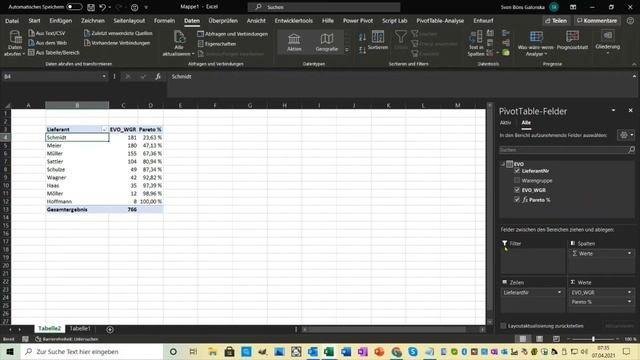
Task: Click the Teilen button
Action: click(x=556, y=20)
